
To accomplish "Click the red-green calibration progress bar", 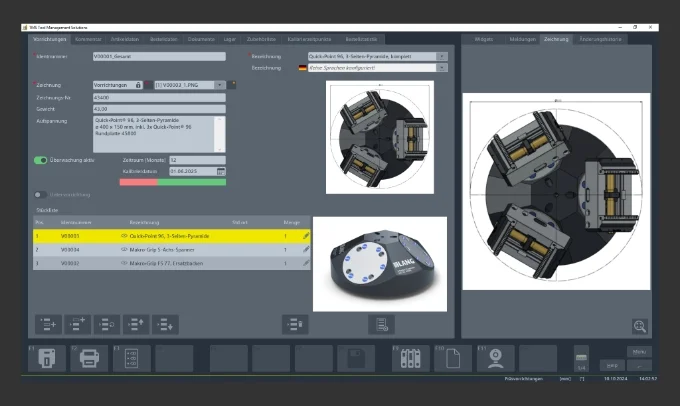I will (x=172, y=182).
